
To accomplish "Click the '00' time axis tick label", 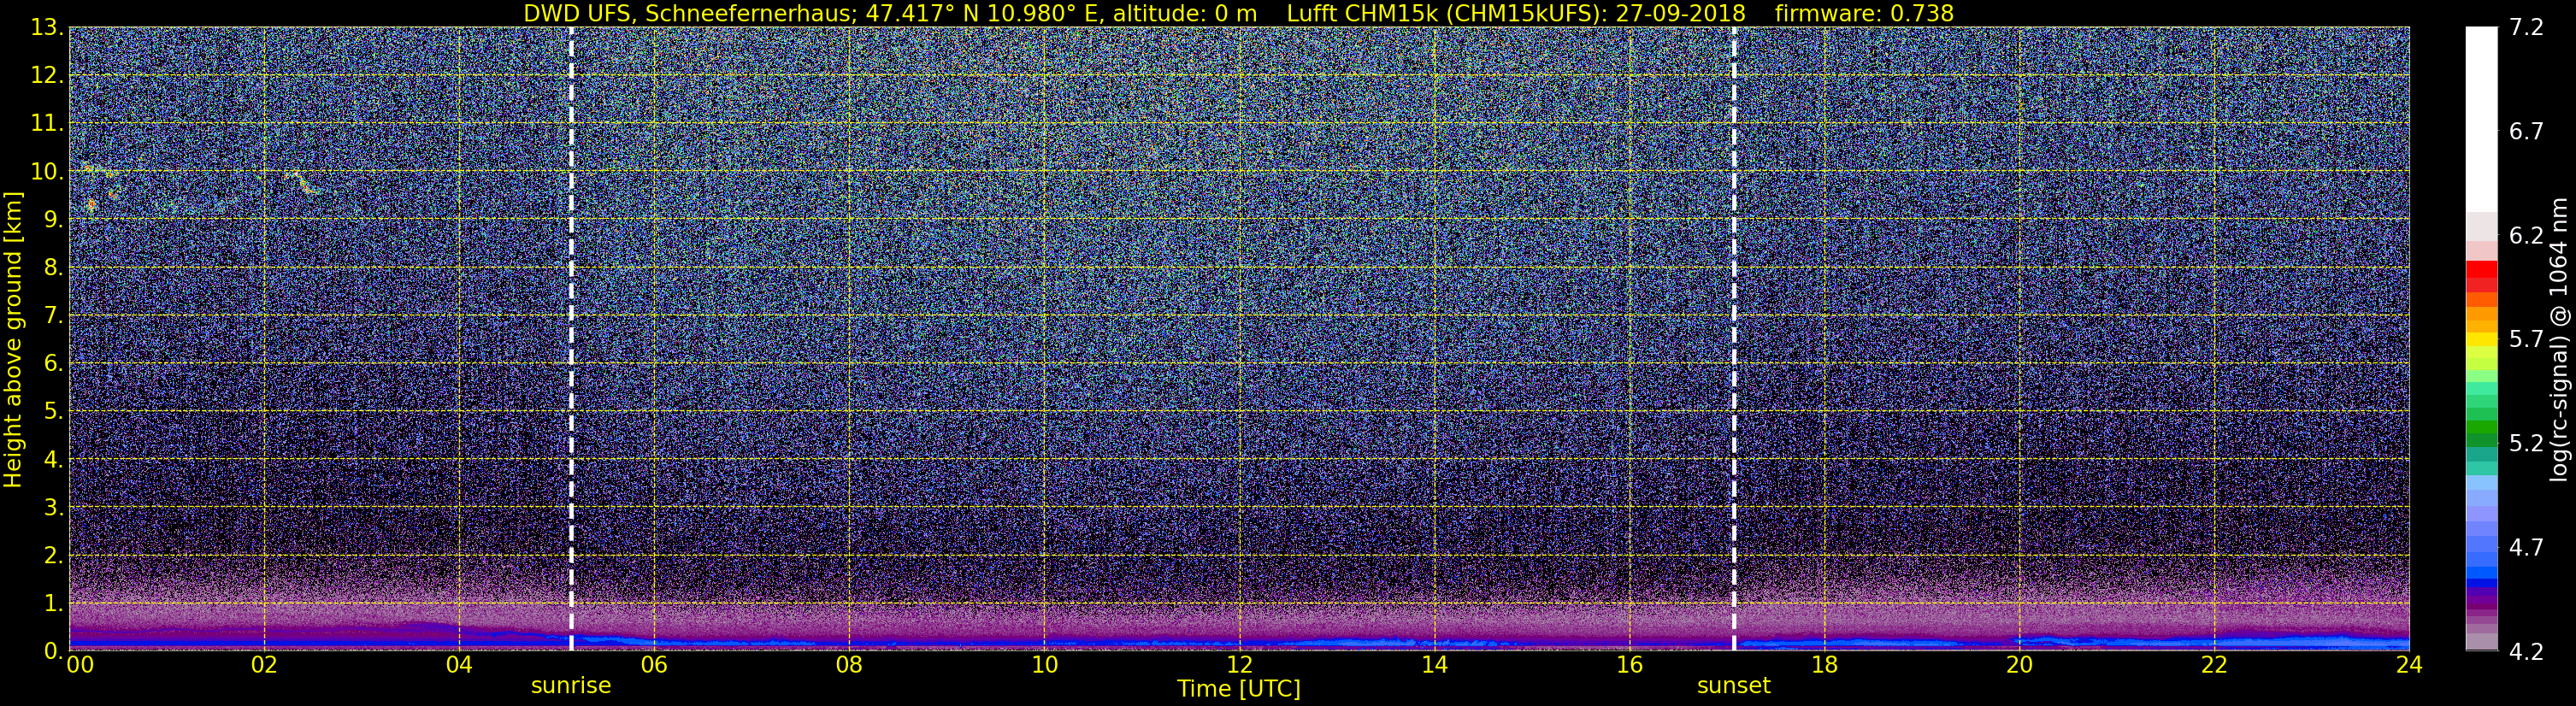I will pos(79,666).
